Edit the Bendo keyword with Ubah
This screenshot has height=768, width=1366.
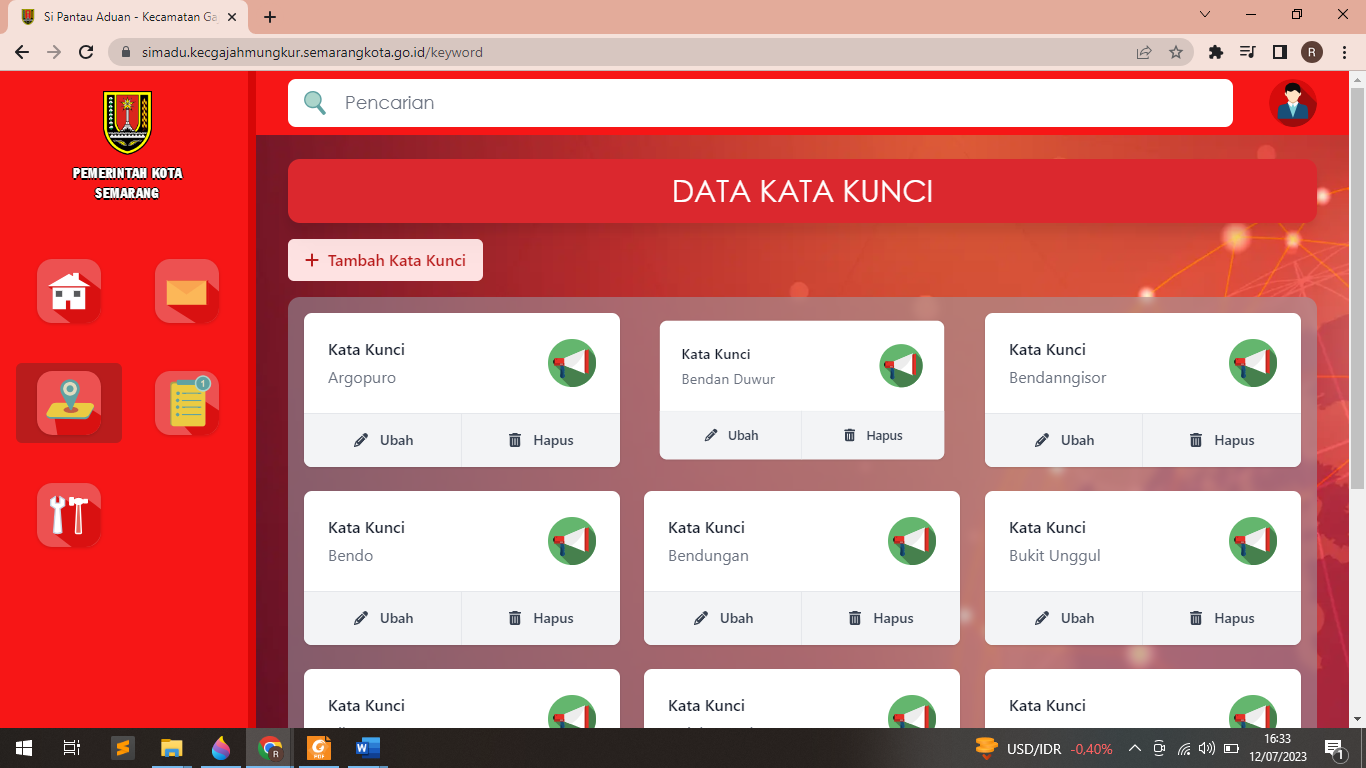[x=383, y=618]
